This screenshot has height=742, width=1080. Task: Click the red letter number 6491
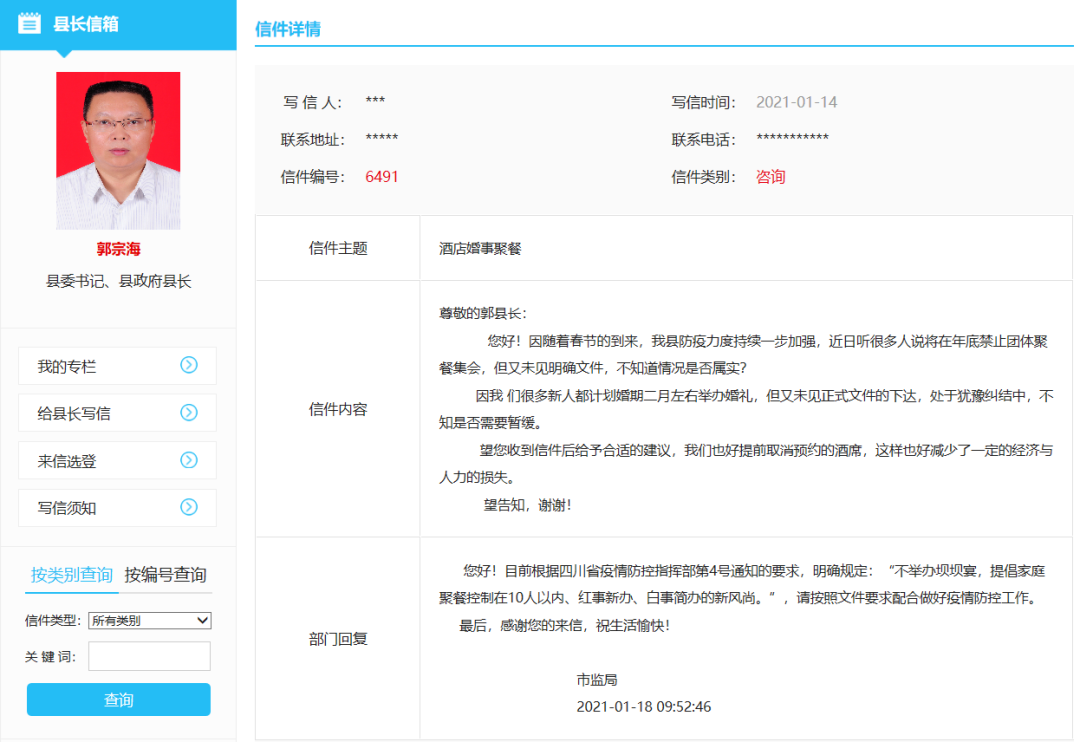381,176
